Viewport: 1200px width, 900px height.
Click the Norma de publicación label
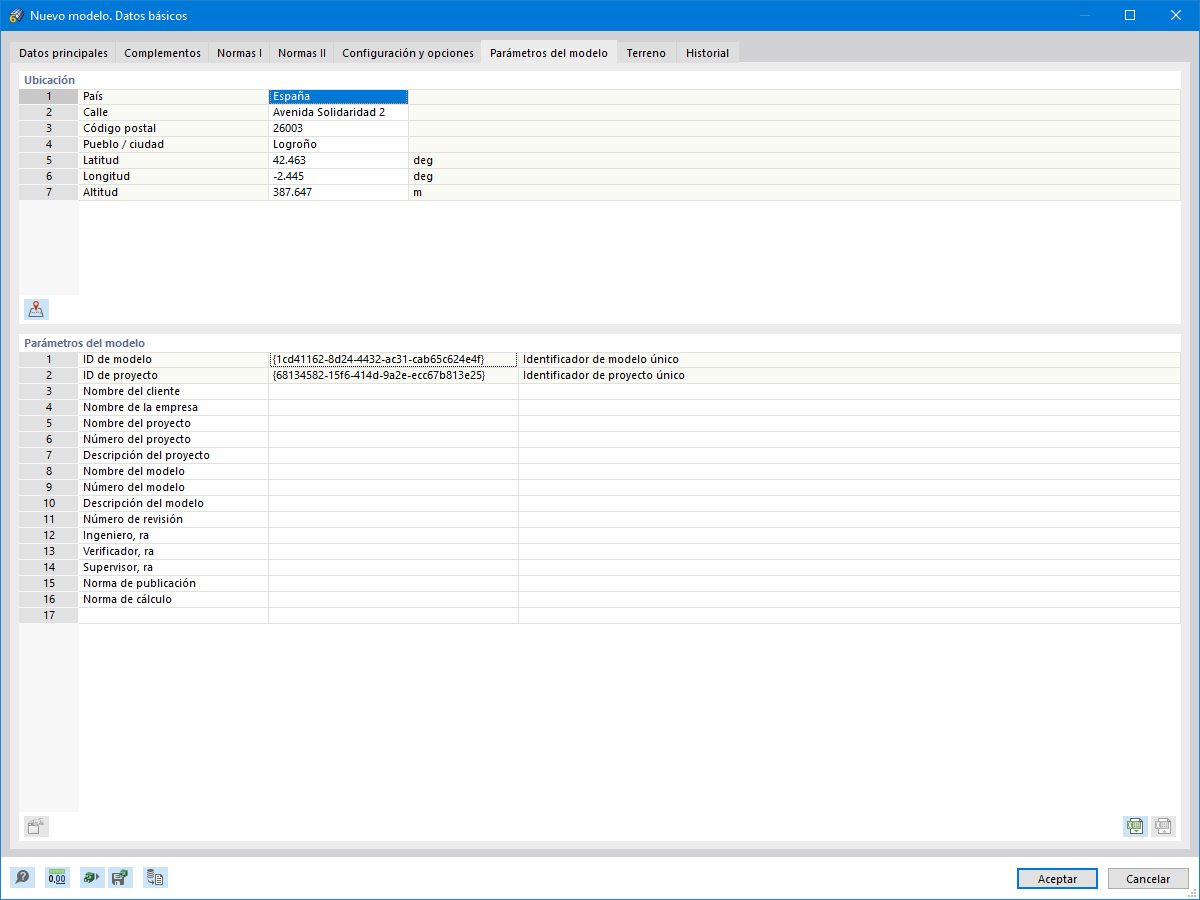(139, 583)
